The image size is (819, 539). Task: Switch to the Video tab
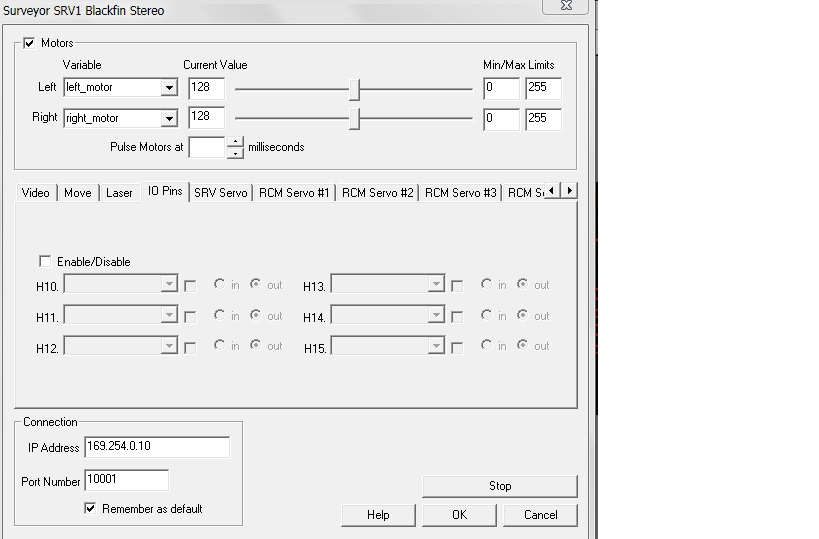tap(35, 192)
